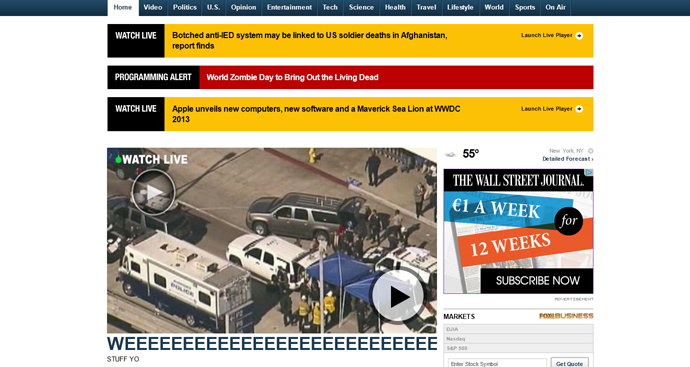Click the first WATCH LIVE black label

pyautogui.click(x=136, y=40)
